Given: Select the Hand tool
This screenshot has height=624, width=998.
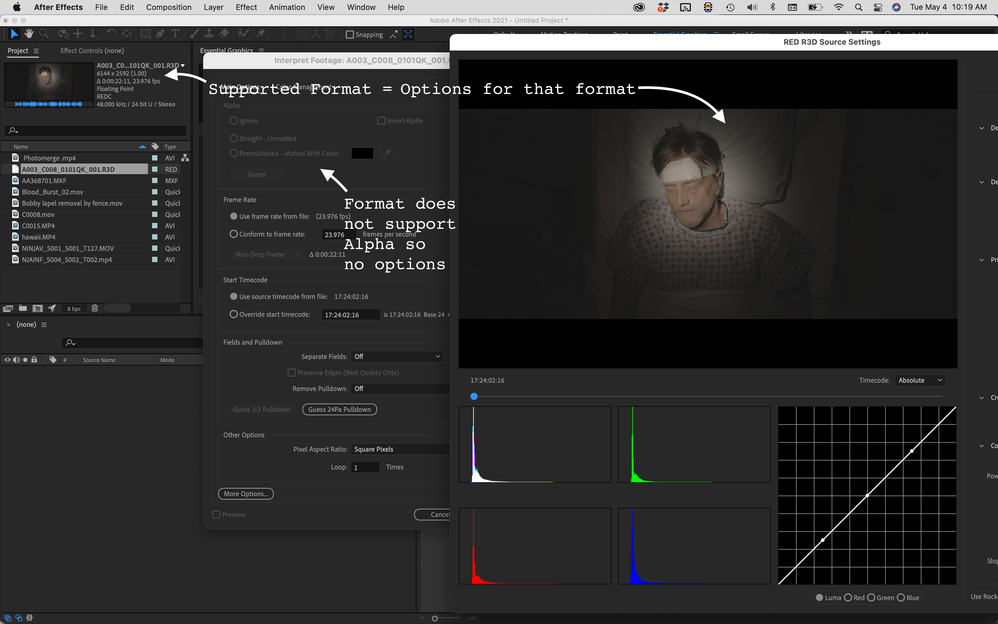Looking at the screenshot, I should tap(29, 34).
